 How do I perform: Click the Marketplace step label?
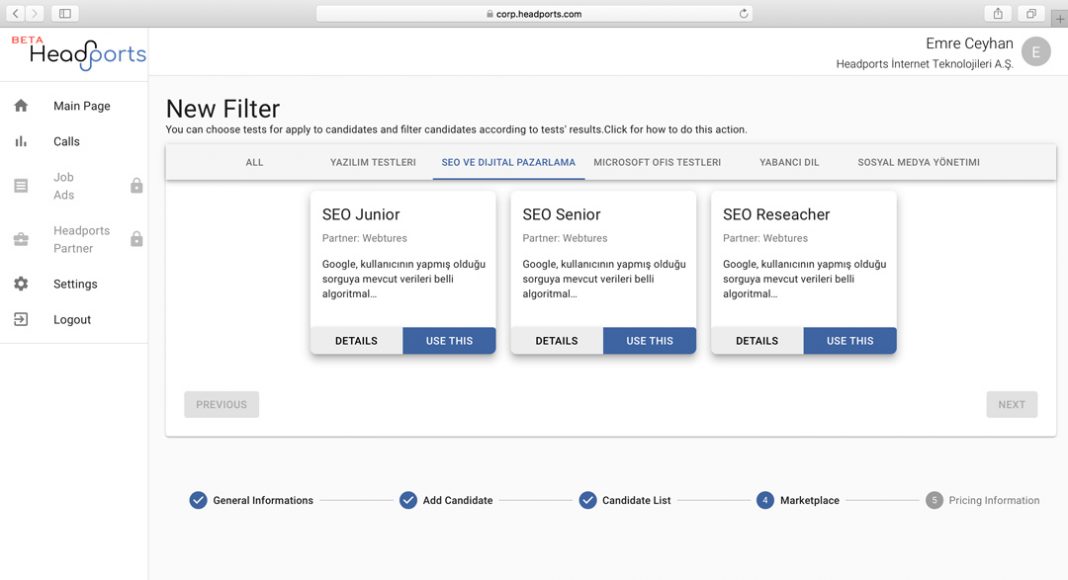pyautogui.click(x=809, y=500)
